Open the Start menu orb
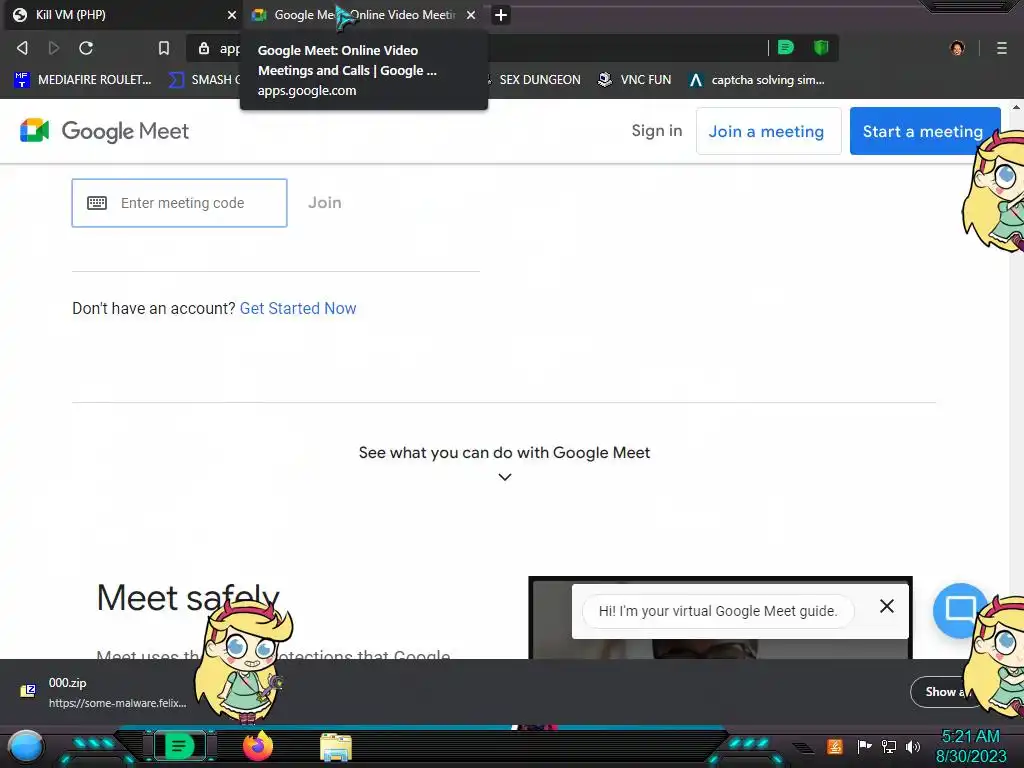Screen dimensions: 1024x768 coord(26,746)
